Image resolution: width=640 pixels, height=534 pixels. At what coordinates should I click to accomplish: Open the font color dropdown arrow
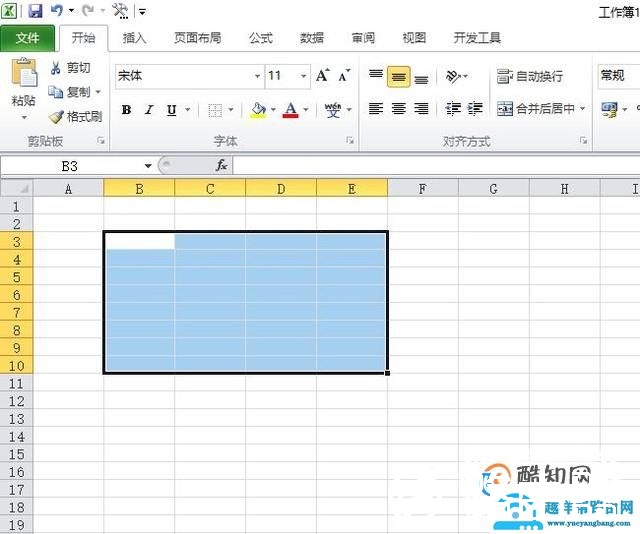point(306,110)
